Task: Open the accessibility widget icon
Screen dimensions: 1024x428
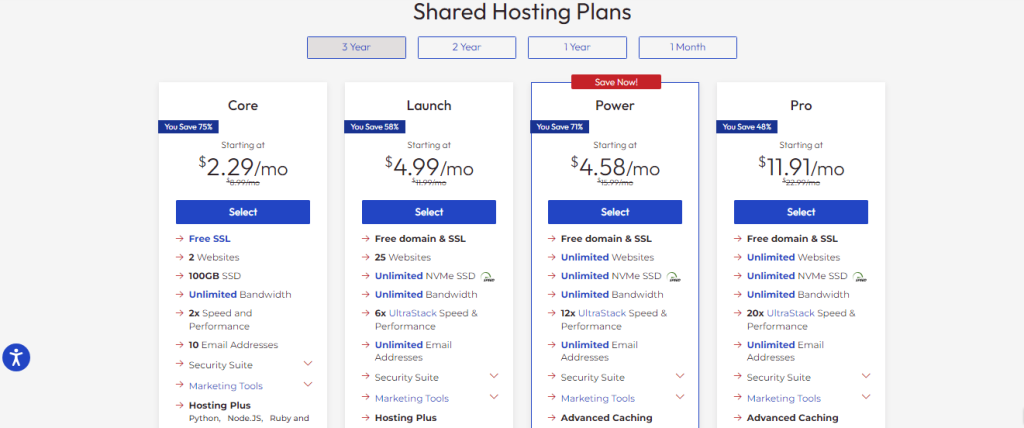Action: [x=16, y=357]
